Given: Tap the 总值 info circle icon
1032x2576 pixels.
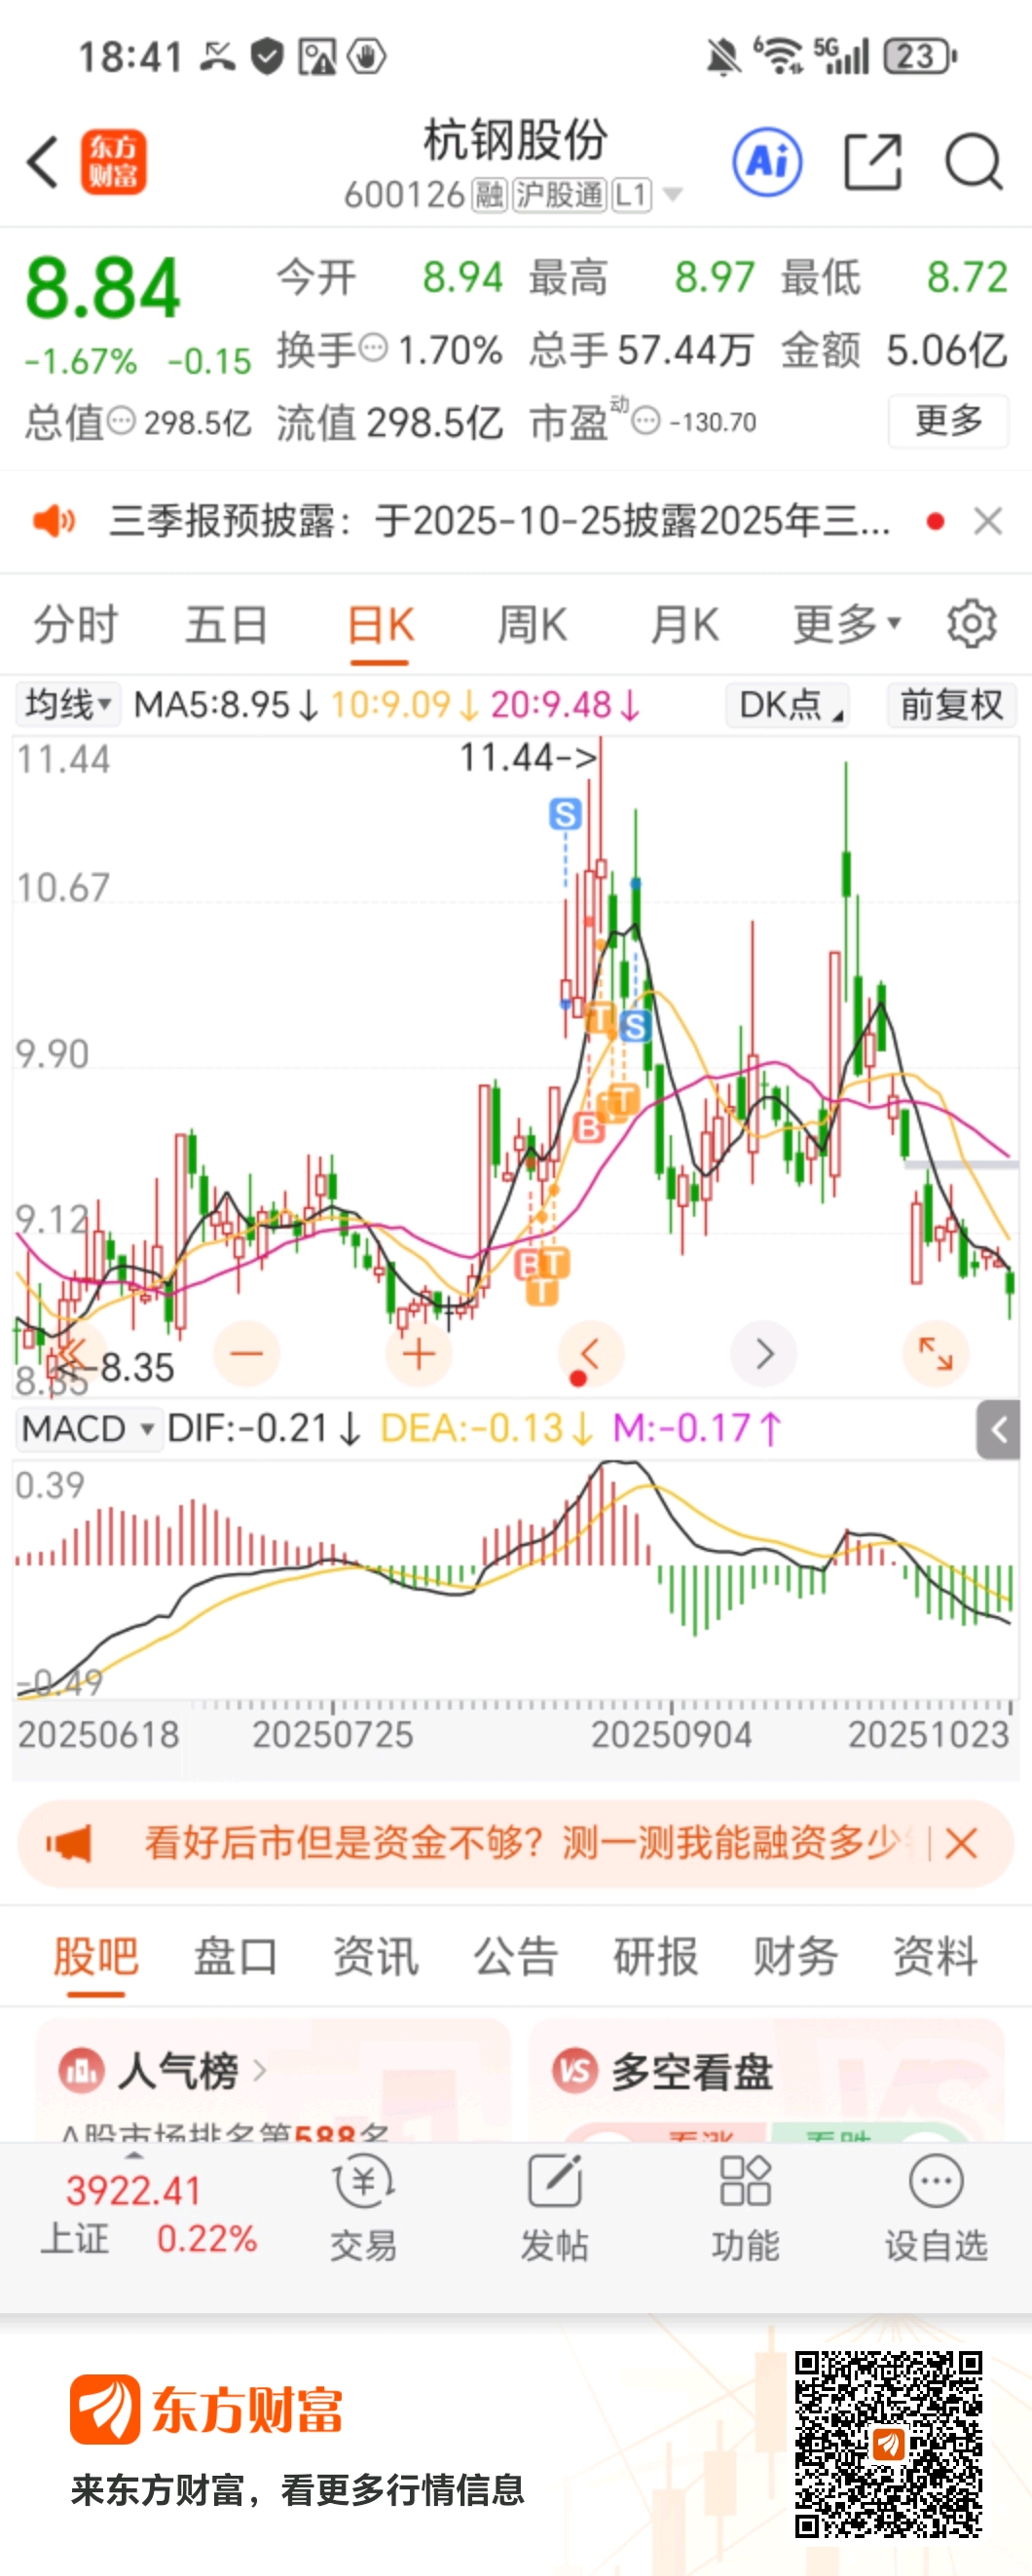Looking at the screenshot, I should [x=121, y=421].
